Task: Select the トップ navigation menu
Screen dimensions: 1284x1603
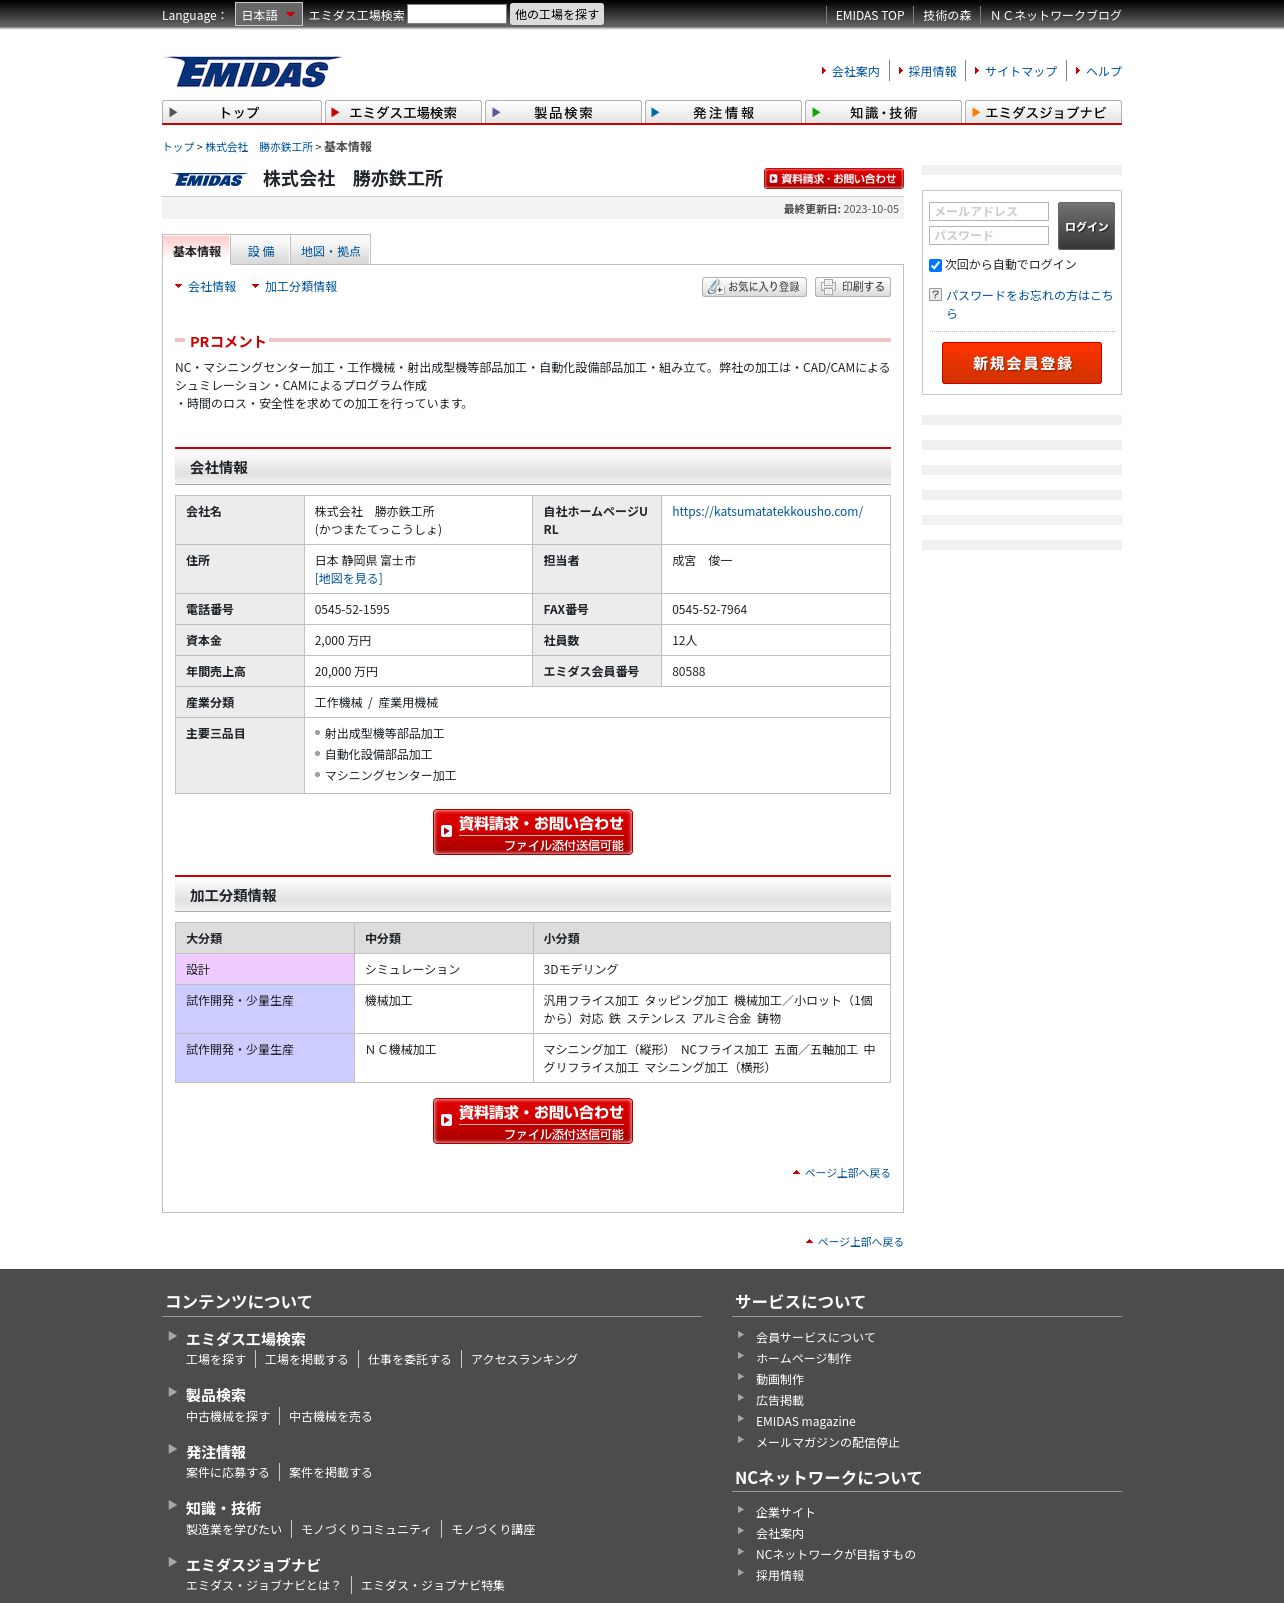Action: tap(242, 112)
